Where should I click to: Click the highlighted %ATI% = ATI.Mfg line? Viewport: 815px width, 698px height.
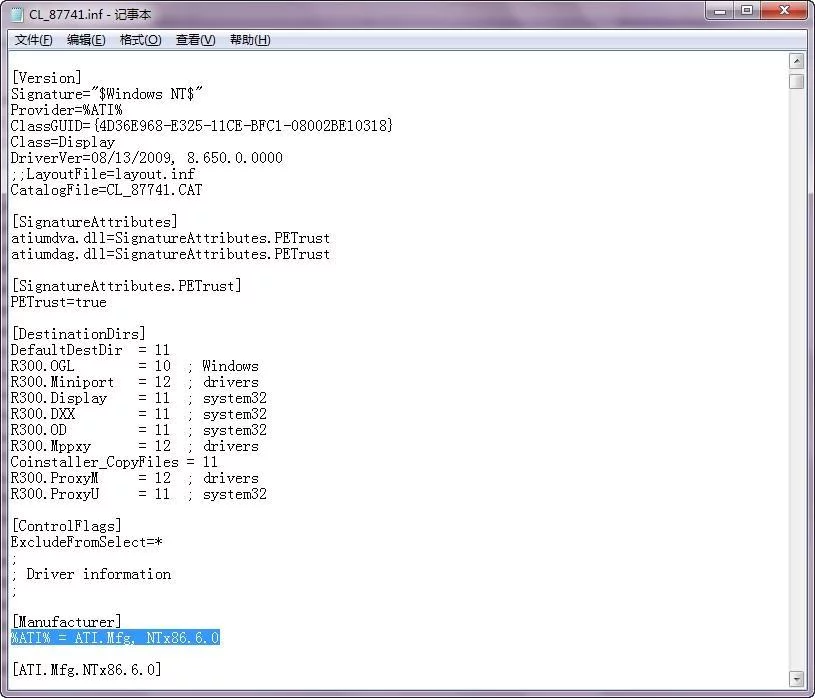click(x=115, y=638)
